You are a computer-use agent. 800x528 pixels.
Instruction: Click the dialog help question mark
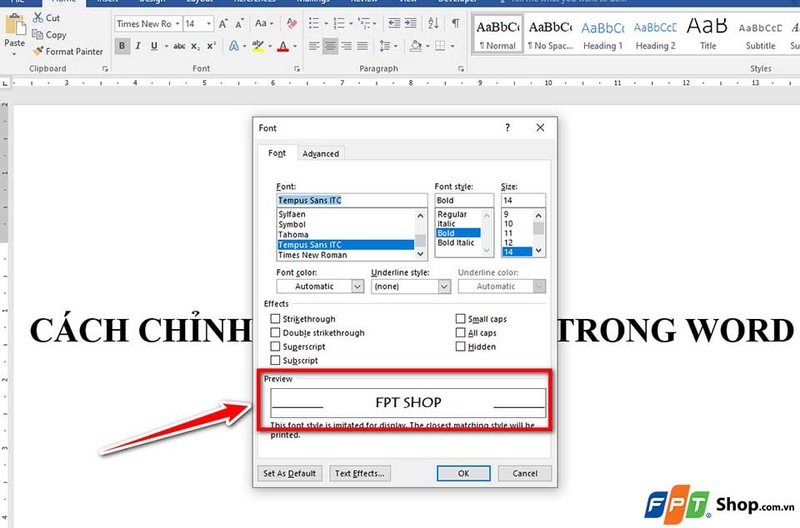coord(507,128)
